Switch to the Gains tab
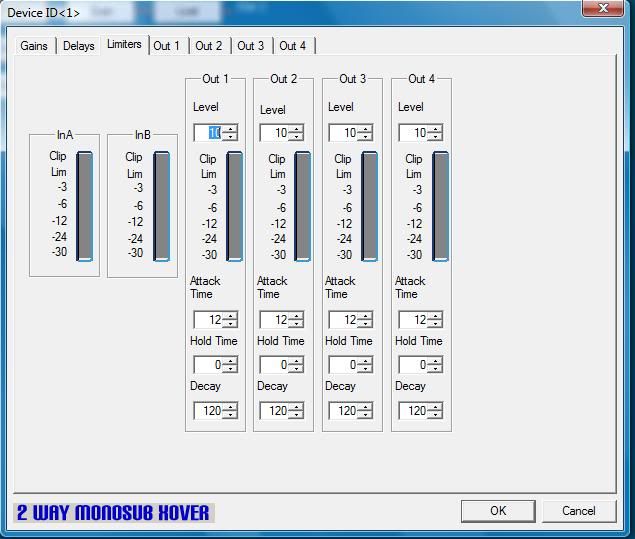 [34, 46]
